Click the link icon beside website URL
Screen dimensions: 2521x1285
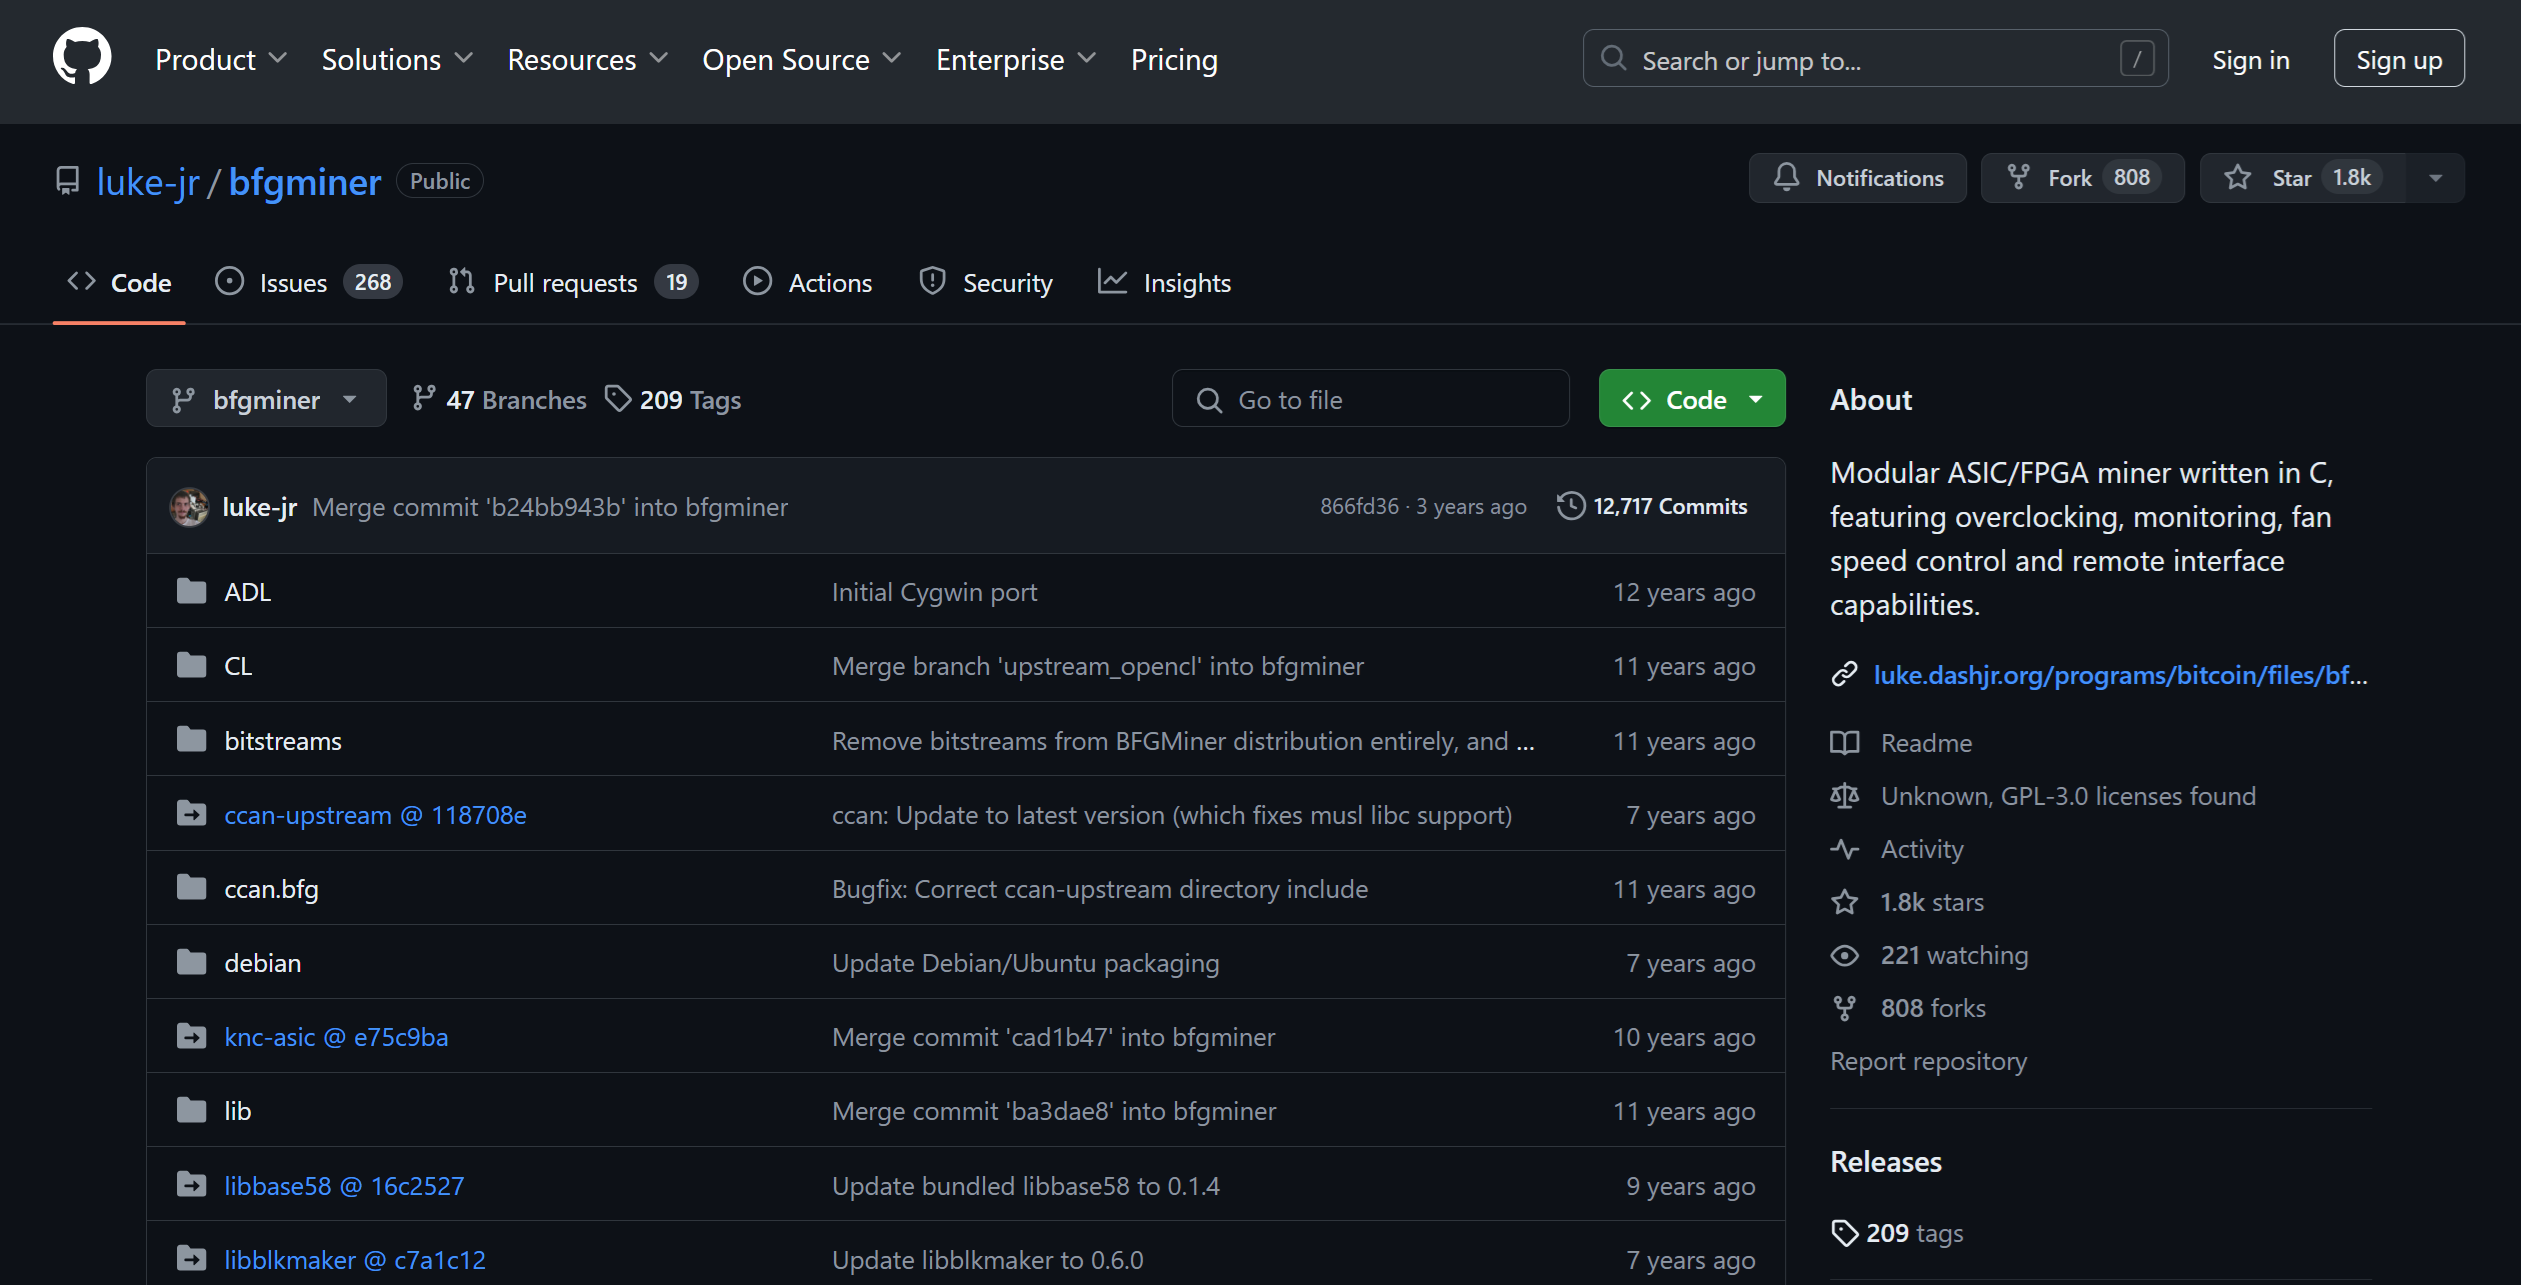(1844, 675)
